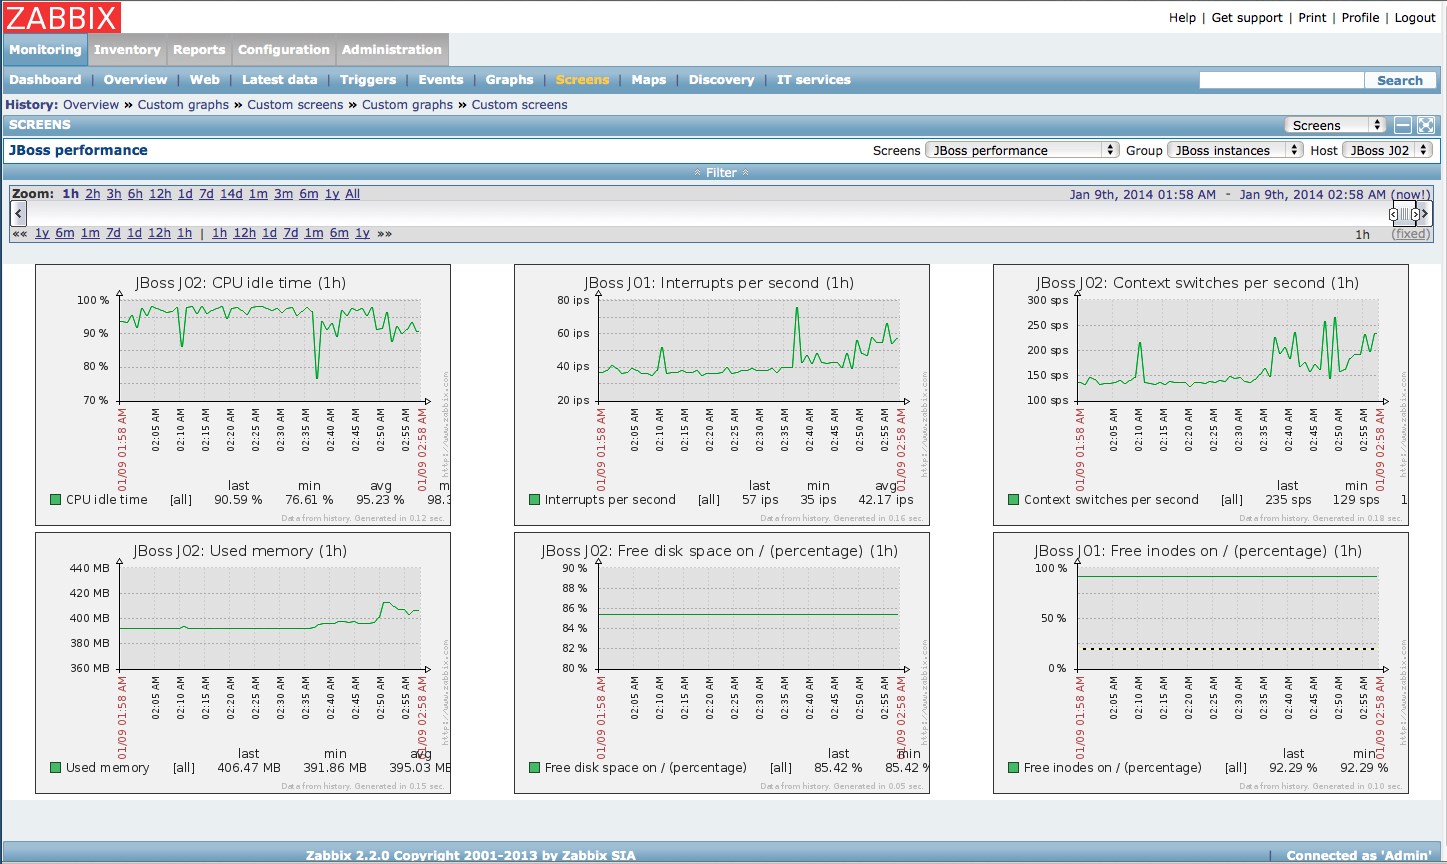Viewport: 1447px width, 864px height.
Task: Click the time slider right resize handle
Action: 1415,214
